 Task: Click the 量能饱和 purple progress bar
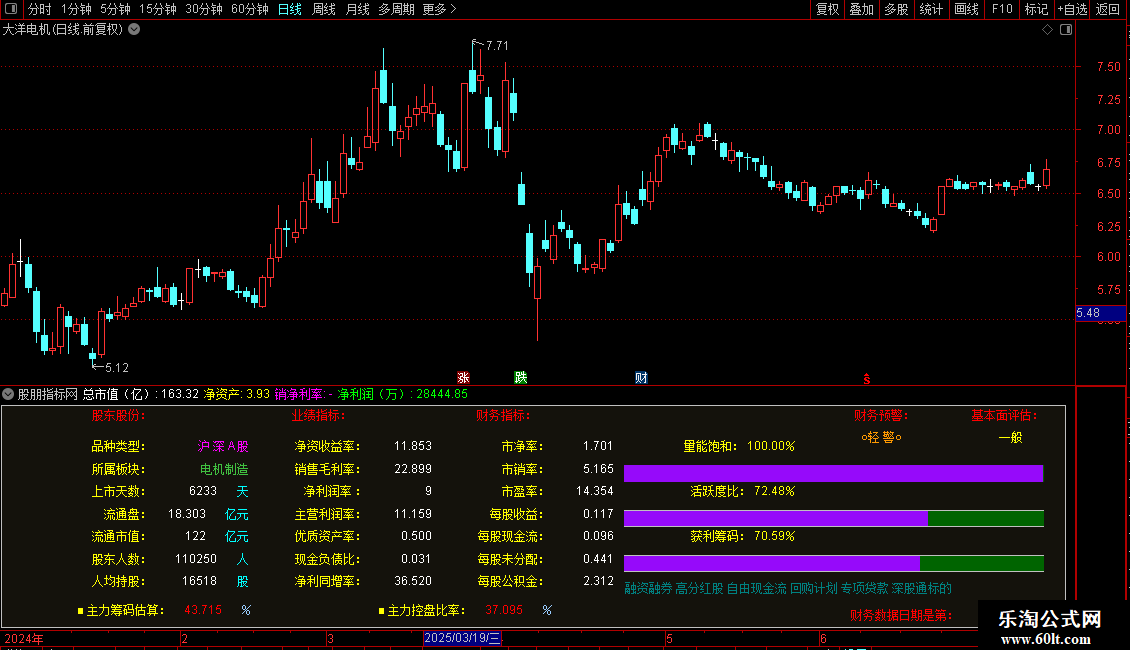834,473
